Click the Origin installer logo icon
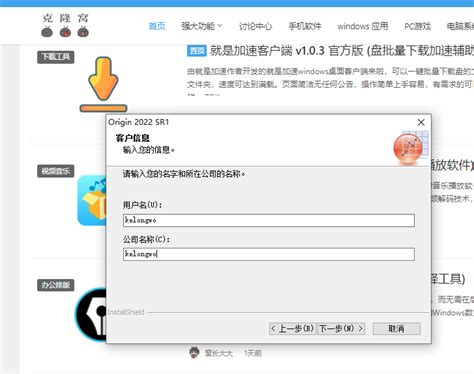The image size is (474, 374). click(410, 148)
